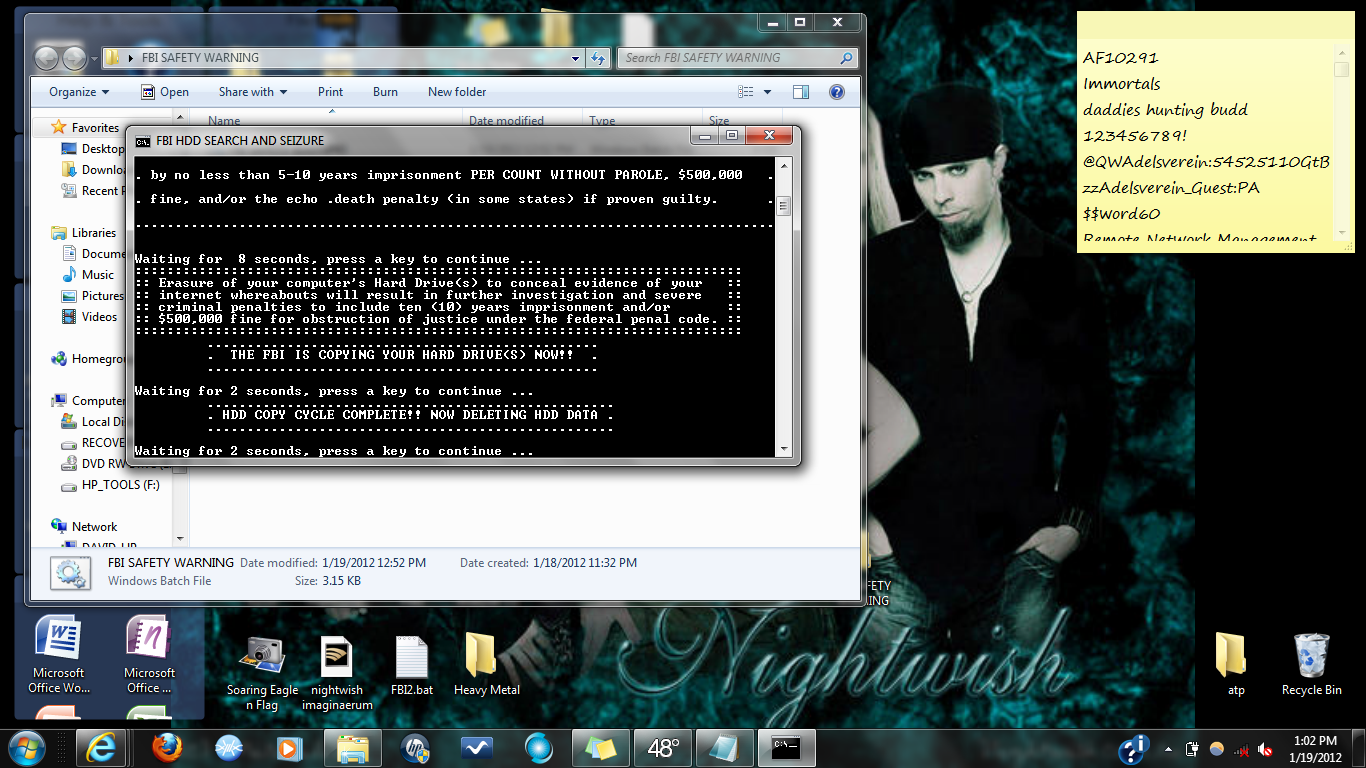The image size is (1366, 768).
Task: Open Internet Explorer from the taskbar
Action: 101,748
